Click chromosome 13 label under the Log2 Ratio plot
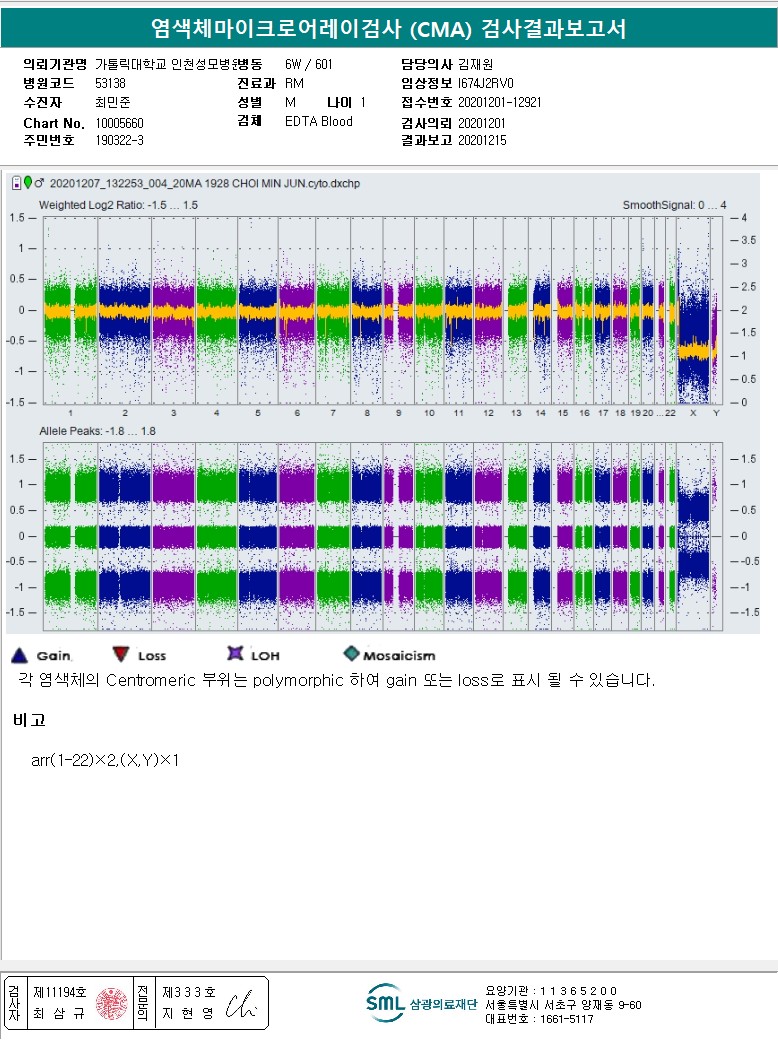The height and width of the screenshot is (1040, 778). pos(516,413)
